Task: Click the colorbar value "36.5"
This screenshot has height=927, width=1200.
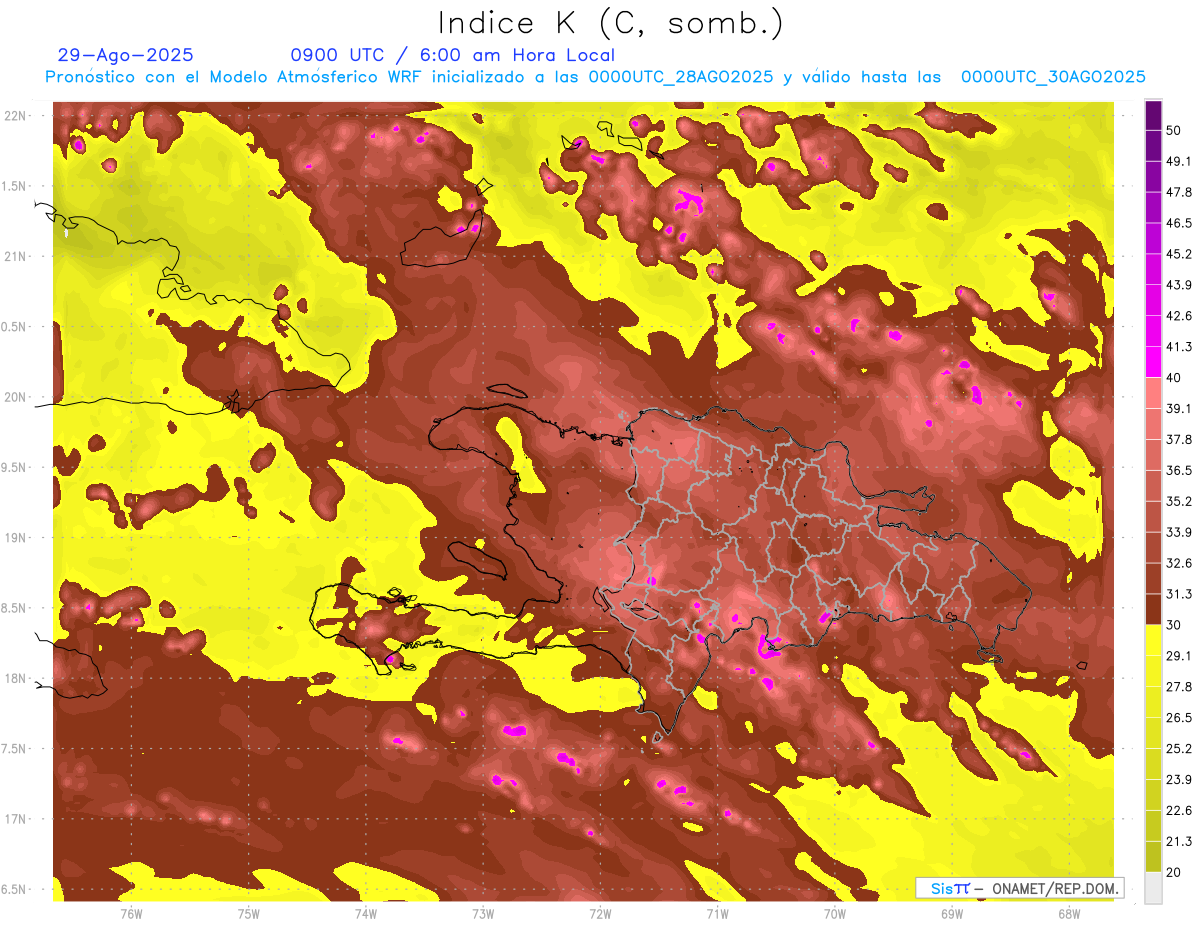Action: (x=1179, y=470)
